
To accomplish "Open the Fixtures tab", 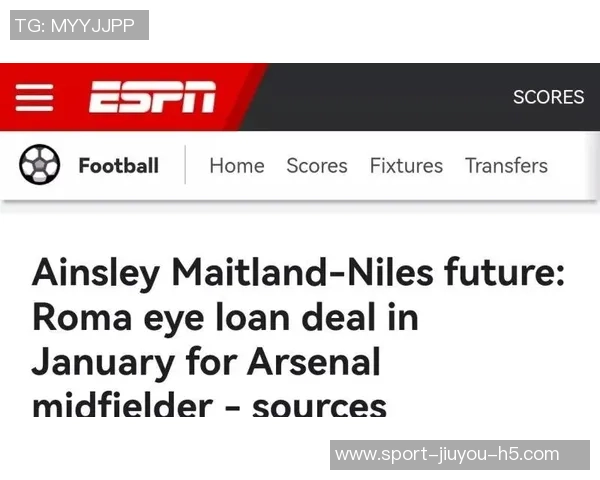I will tap(406, 166).
